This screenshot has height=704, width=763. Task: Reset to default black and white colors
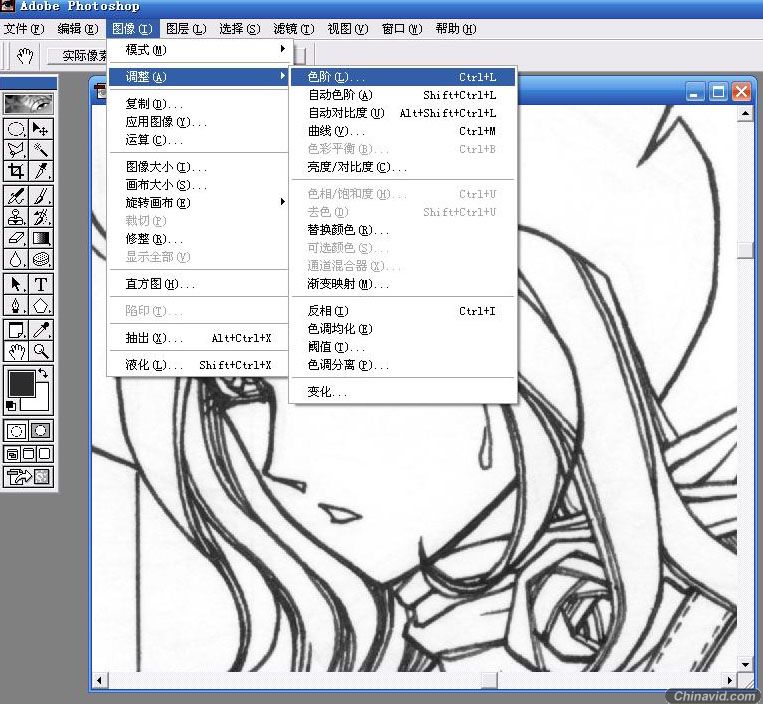coord(11,406)
